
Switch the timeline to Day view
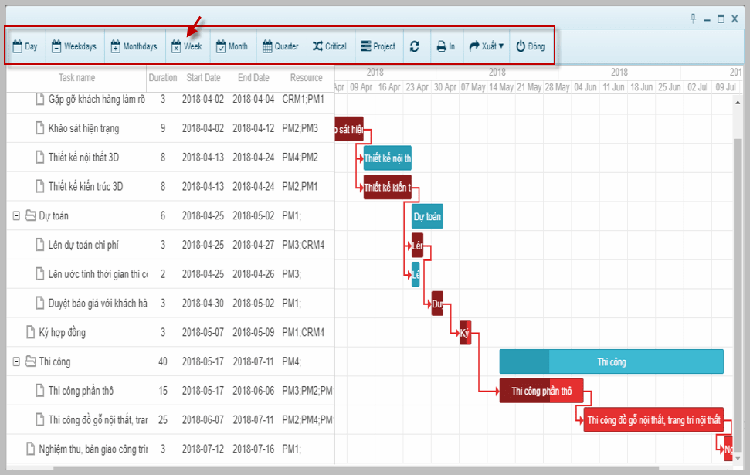tap(25, 46)
